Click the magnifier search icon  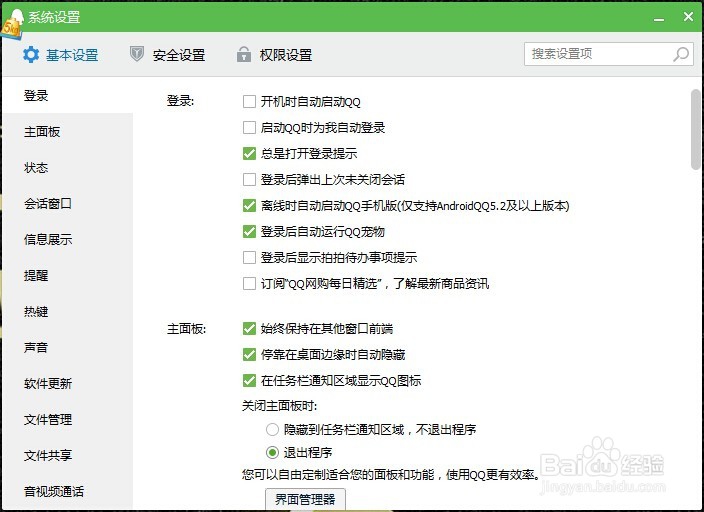(x=681, y=54)
